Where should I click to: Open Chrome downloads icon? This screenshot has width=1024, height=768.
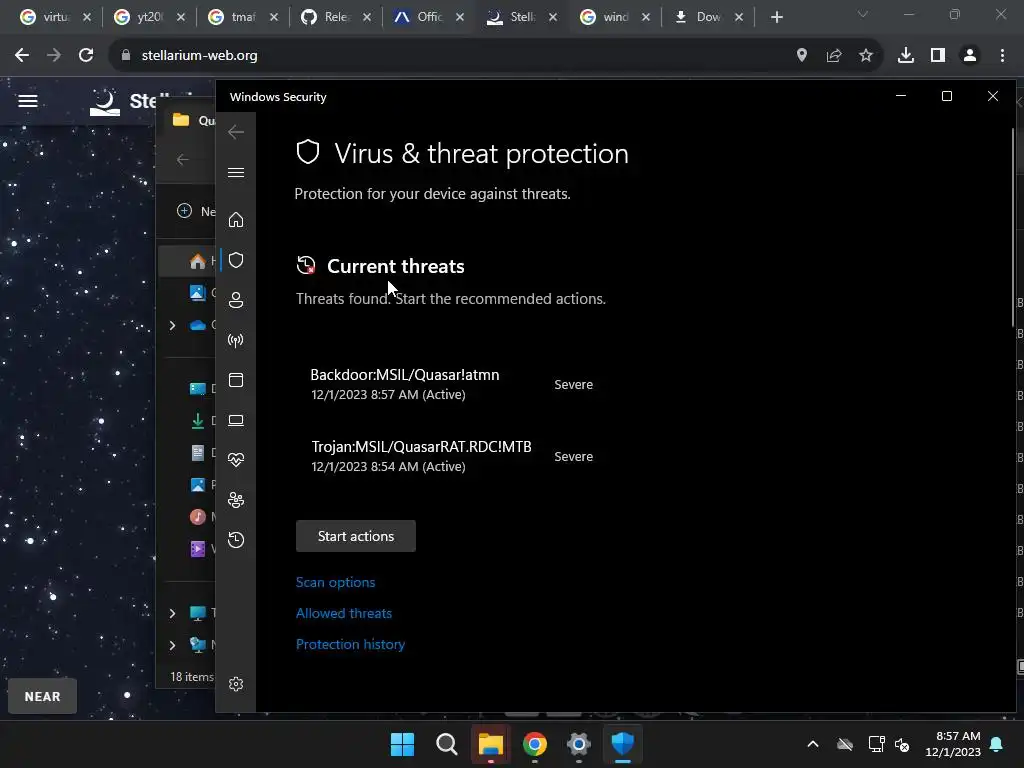click(906, 56)
